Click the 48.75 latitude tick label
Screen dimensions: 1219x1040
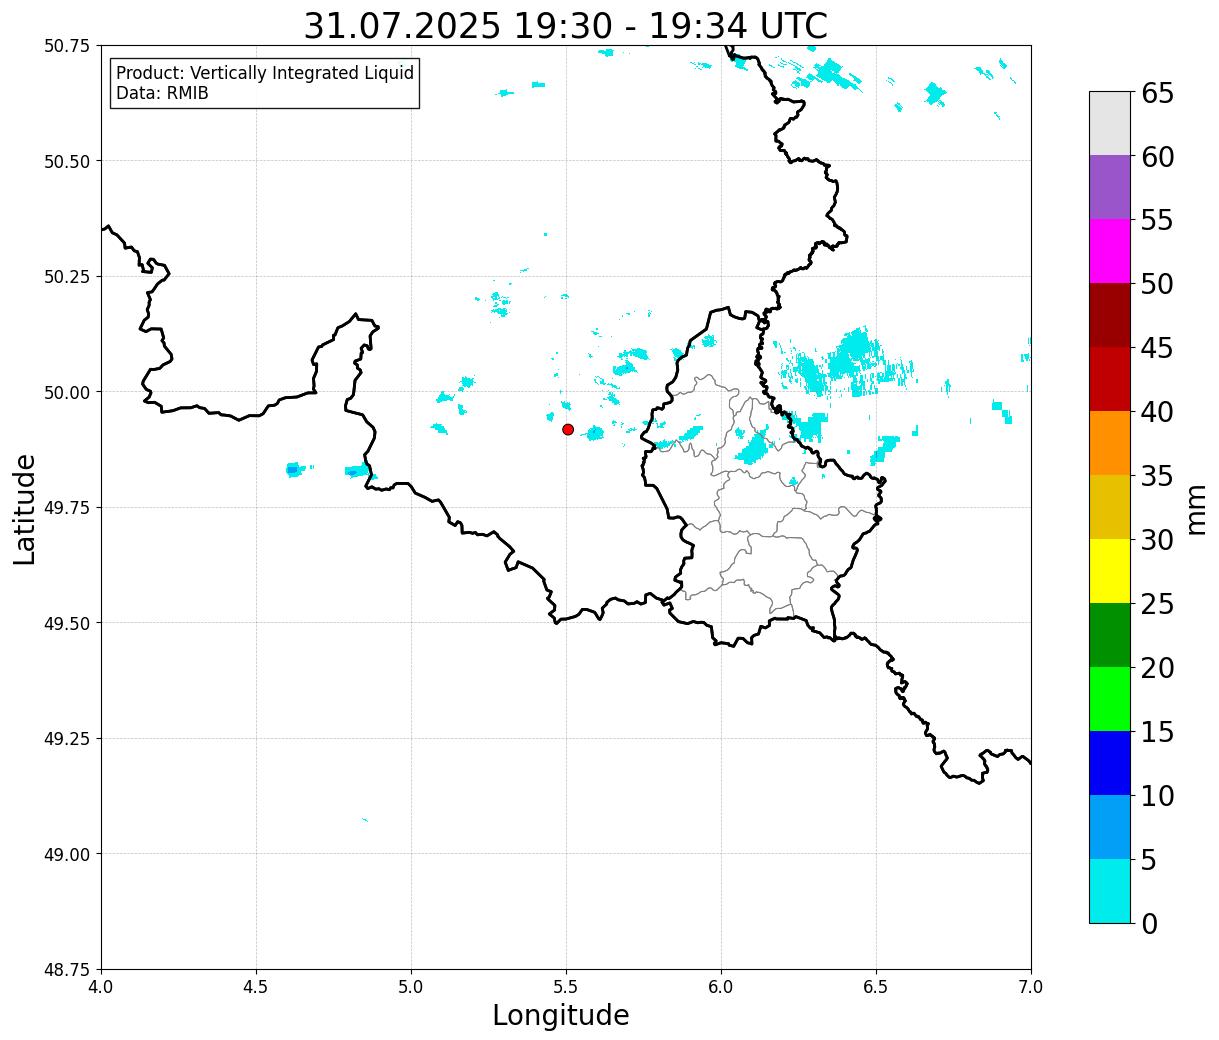[67, 970]
